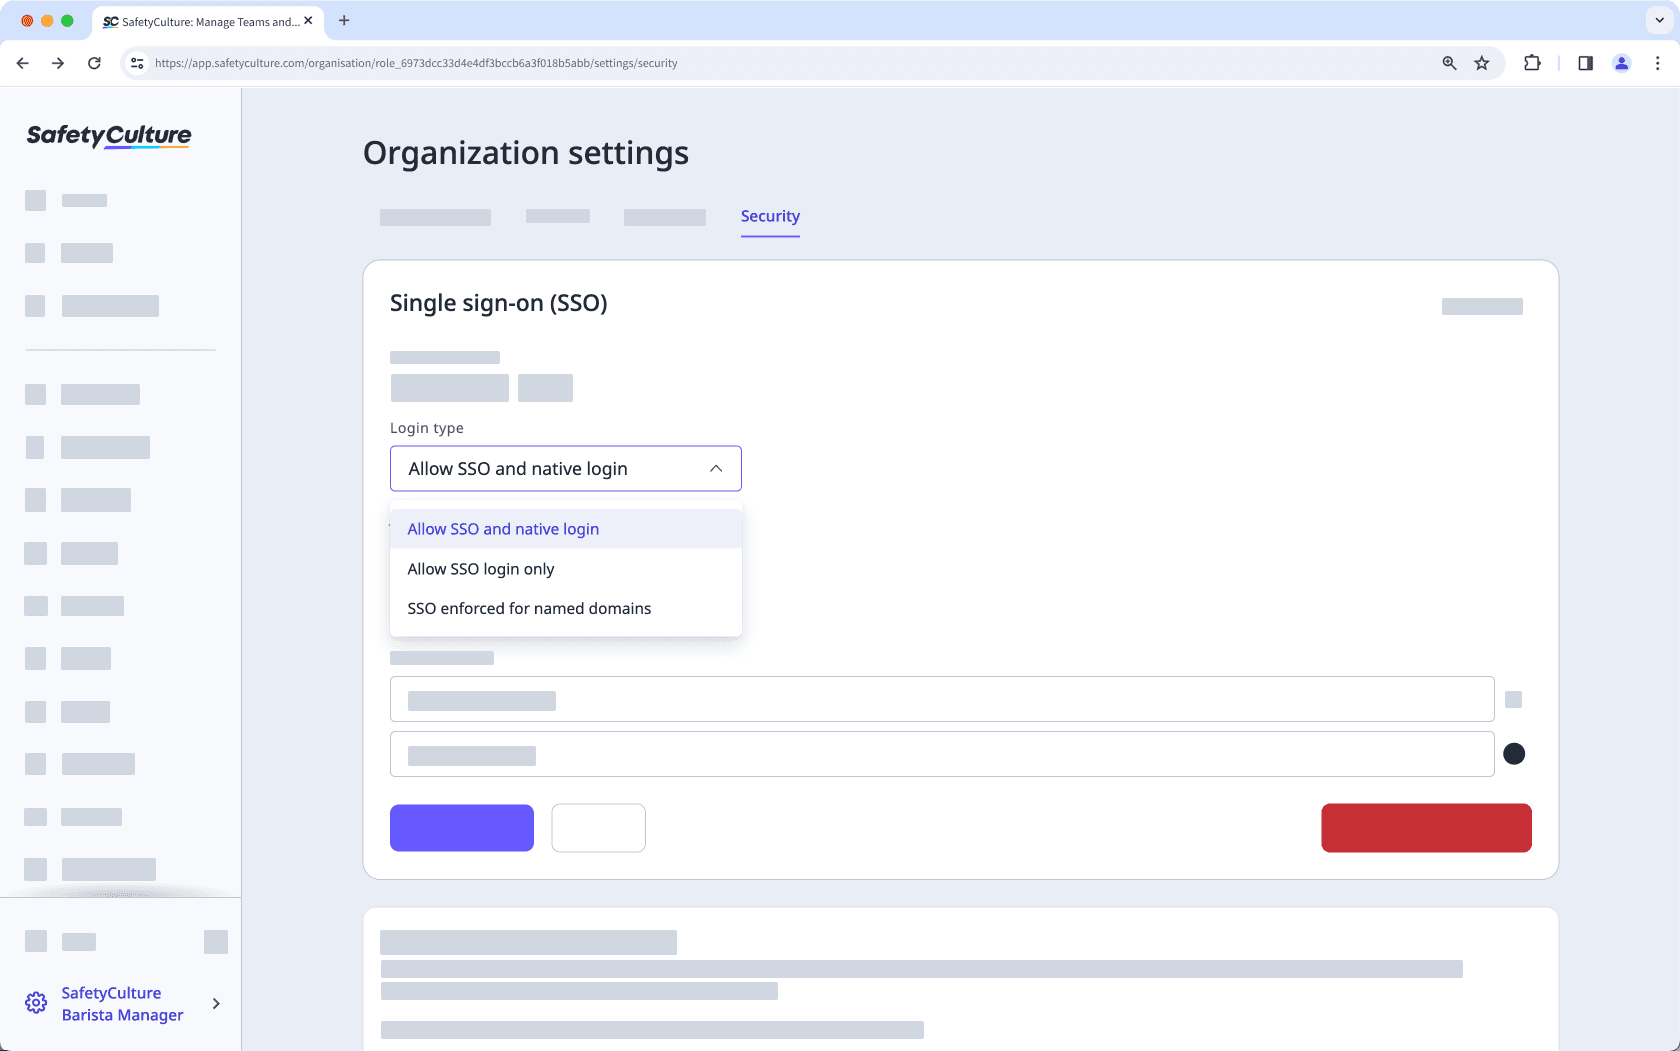Click the browser back arrow
Image resolution: width=1680 pixels, height=1051 pixels.
coord(22,62)
